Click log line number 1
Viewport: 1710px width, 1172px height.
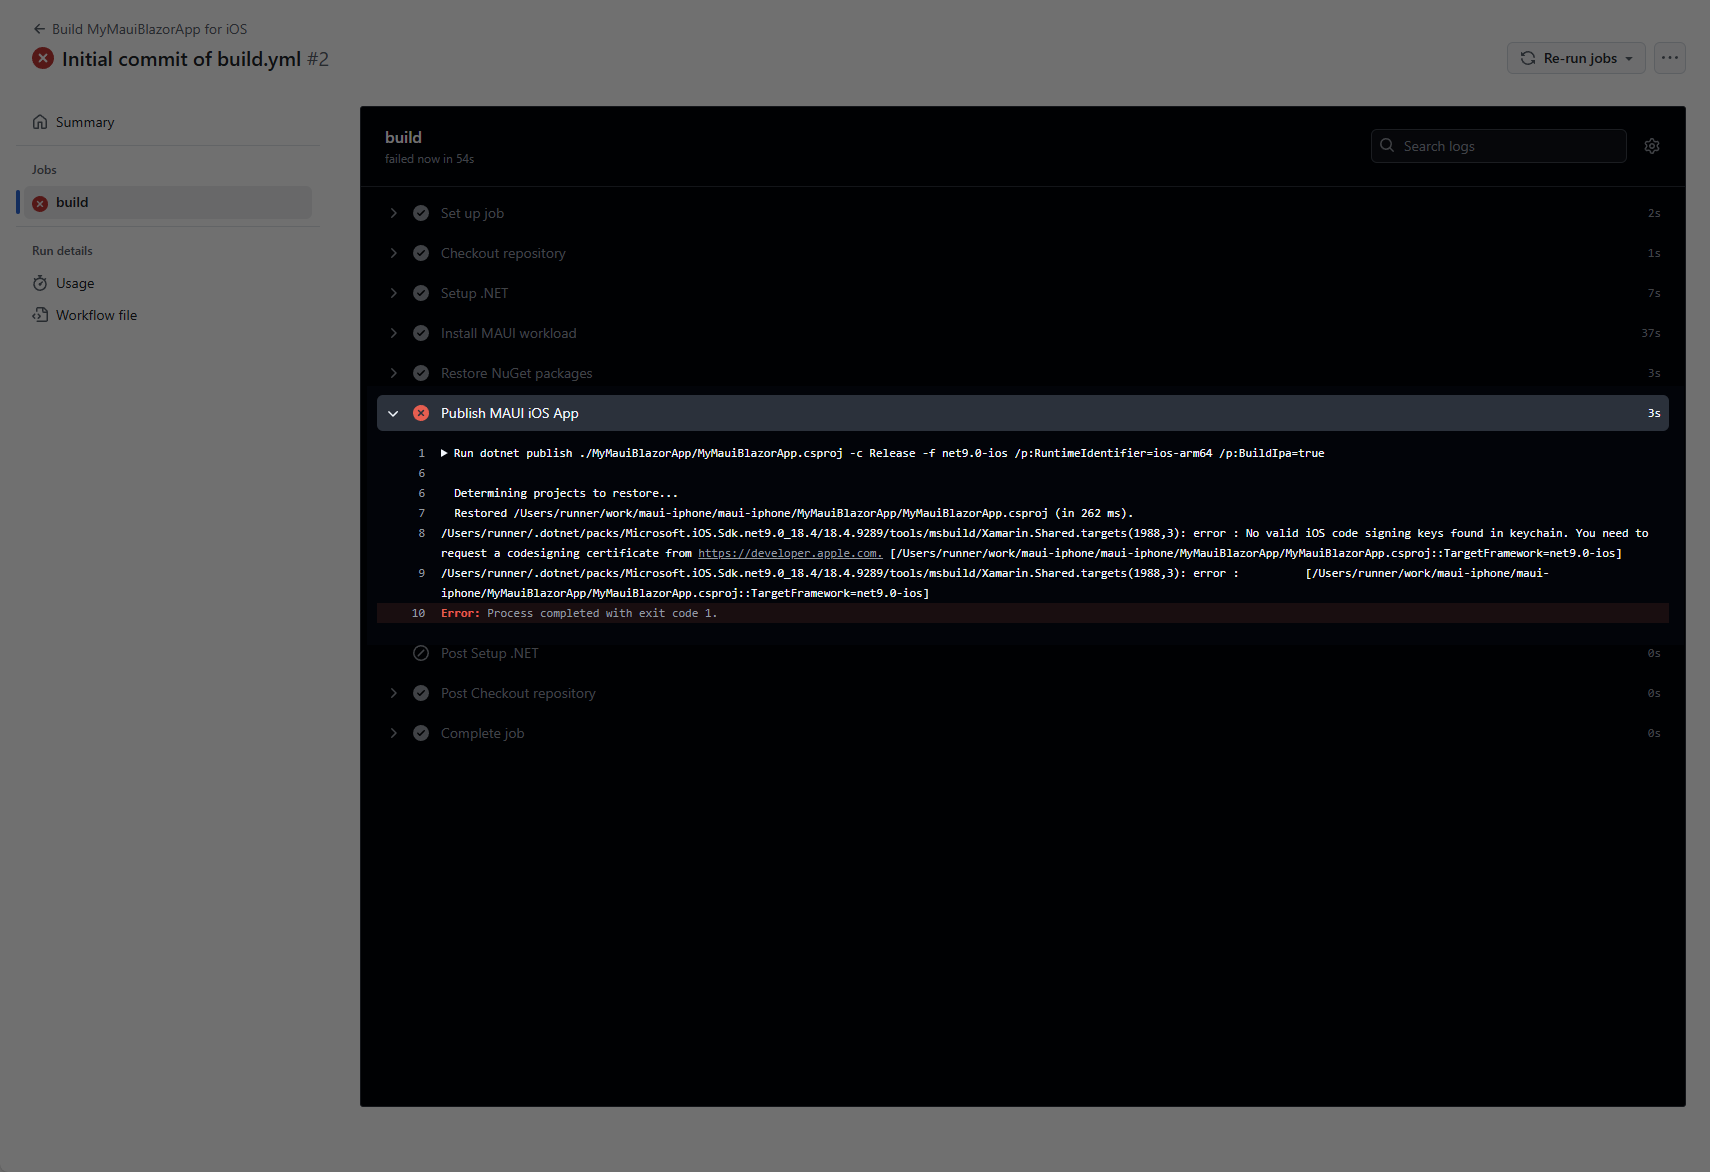(422, 453)
